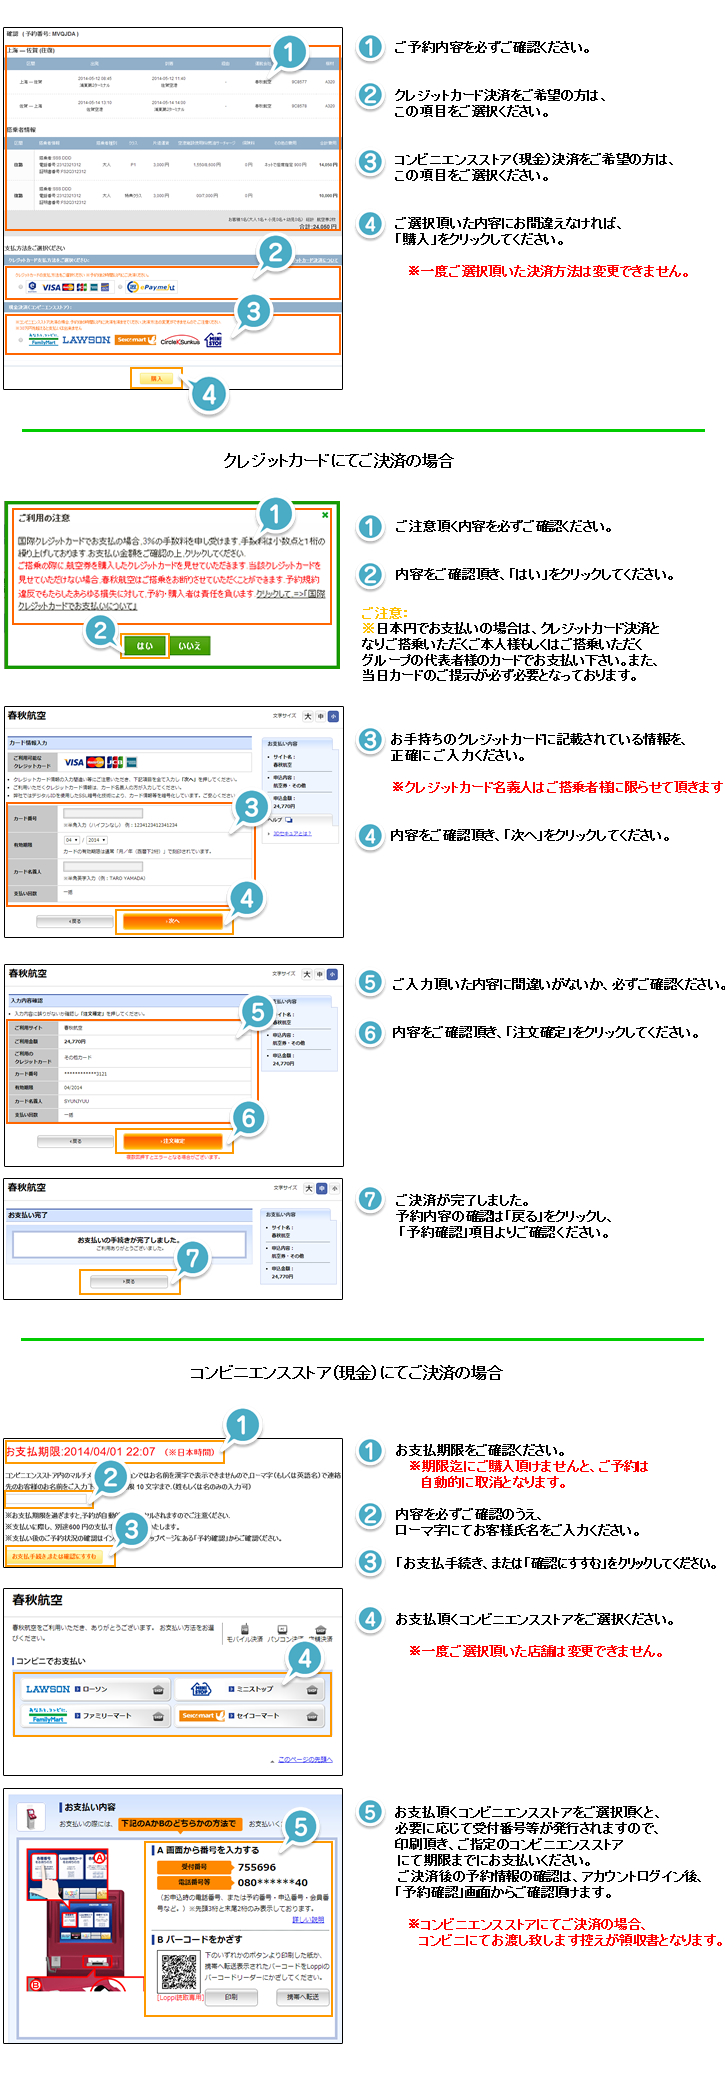
Task: Choose the ミニストップ convenience store button
Action: coord(249,1689)
